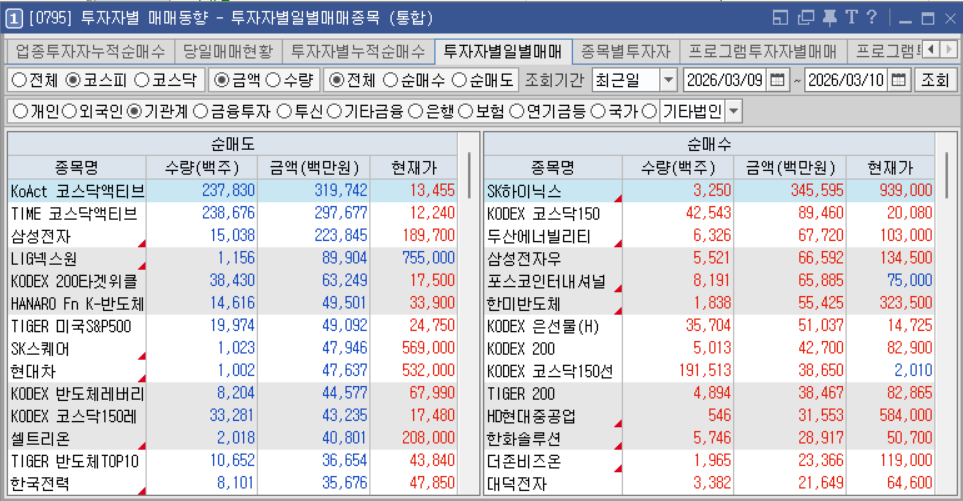Select the 순매도 filter radio button
The height and width of the screenshot is (501, 963).
[x=459, y=80]
